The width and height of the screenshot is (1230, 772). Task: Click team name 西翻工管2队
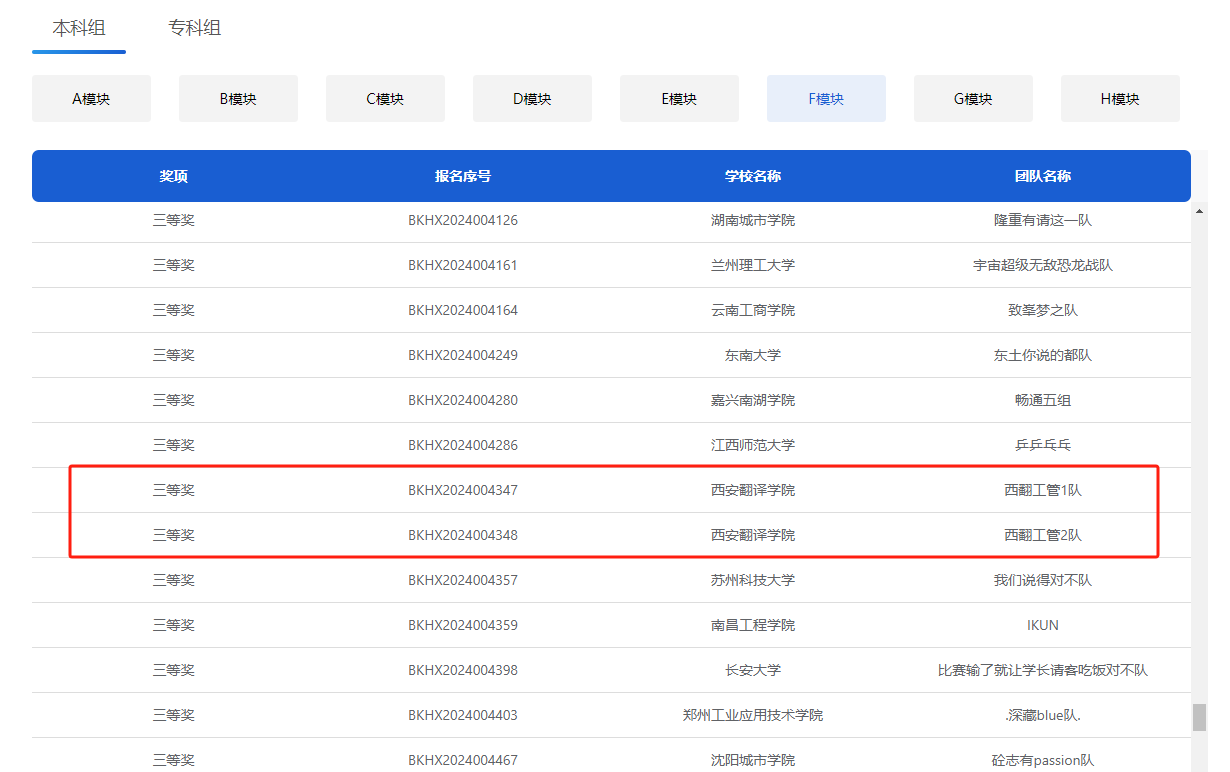(1043, 535)
